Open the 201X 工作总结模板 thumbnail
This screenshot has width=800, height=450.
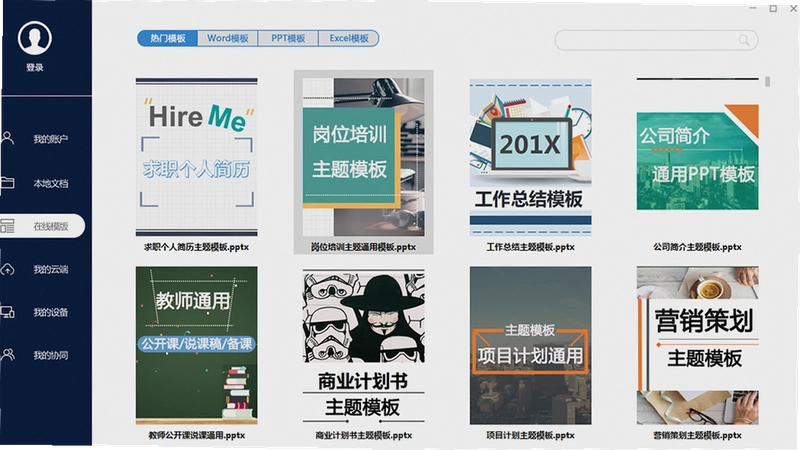tap(531, 157)
